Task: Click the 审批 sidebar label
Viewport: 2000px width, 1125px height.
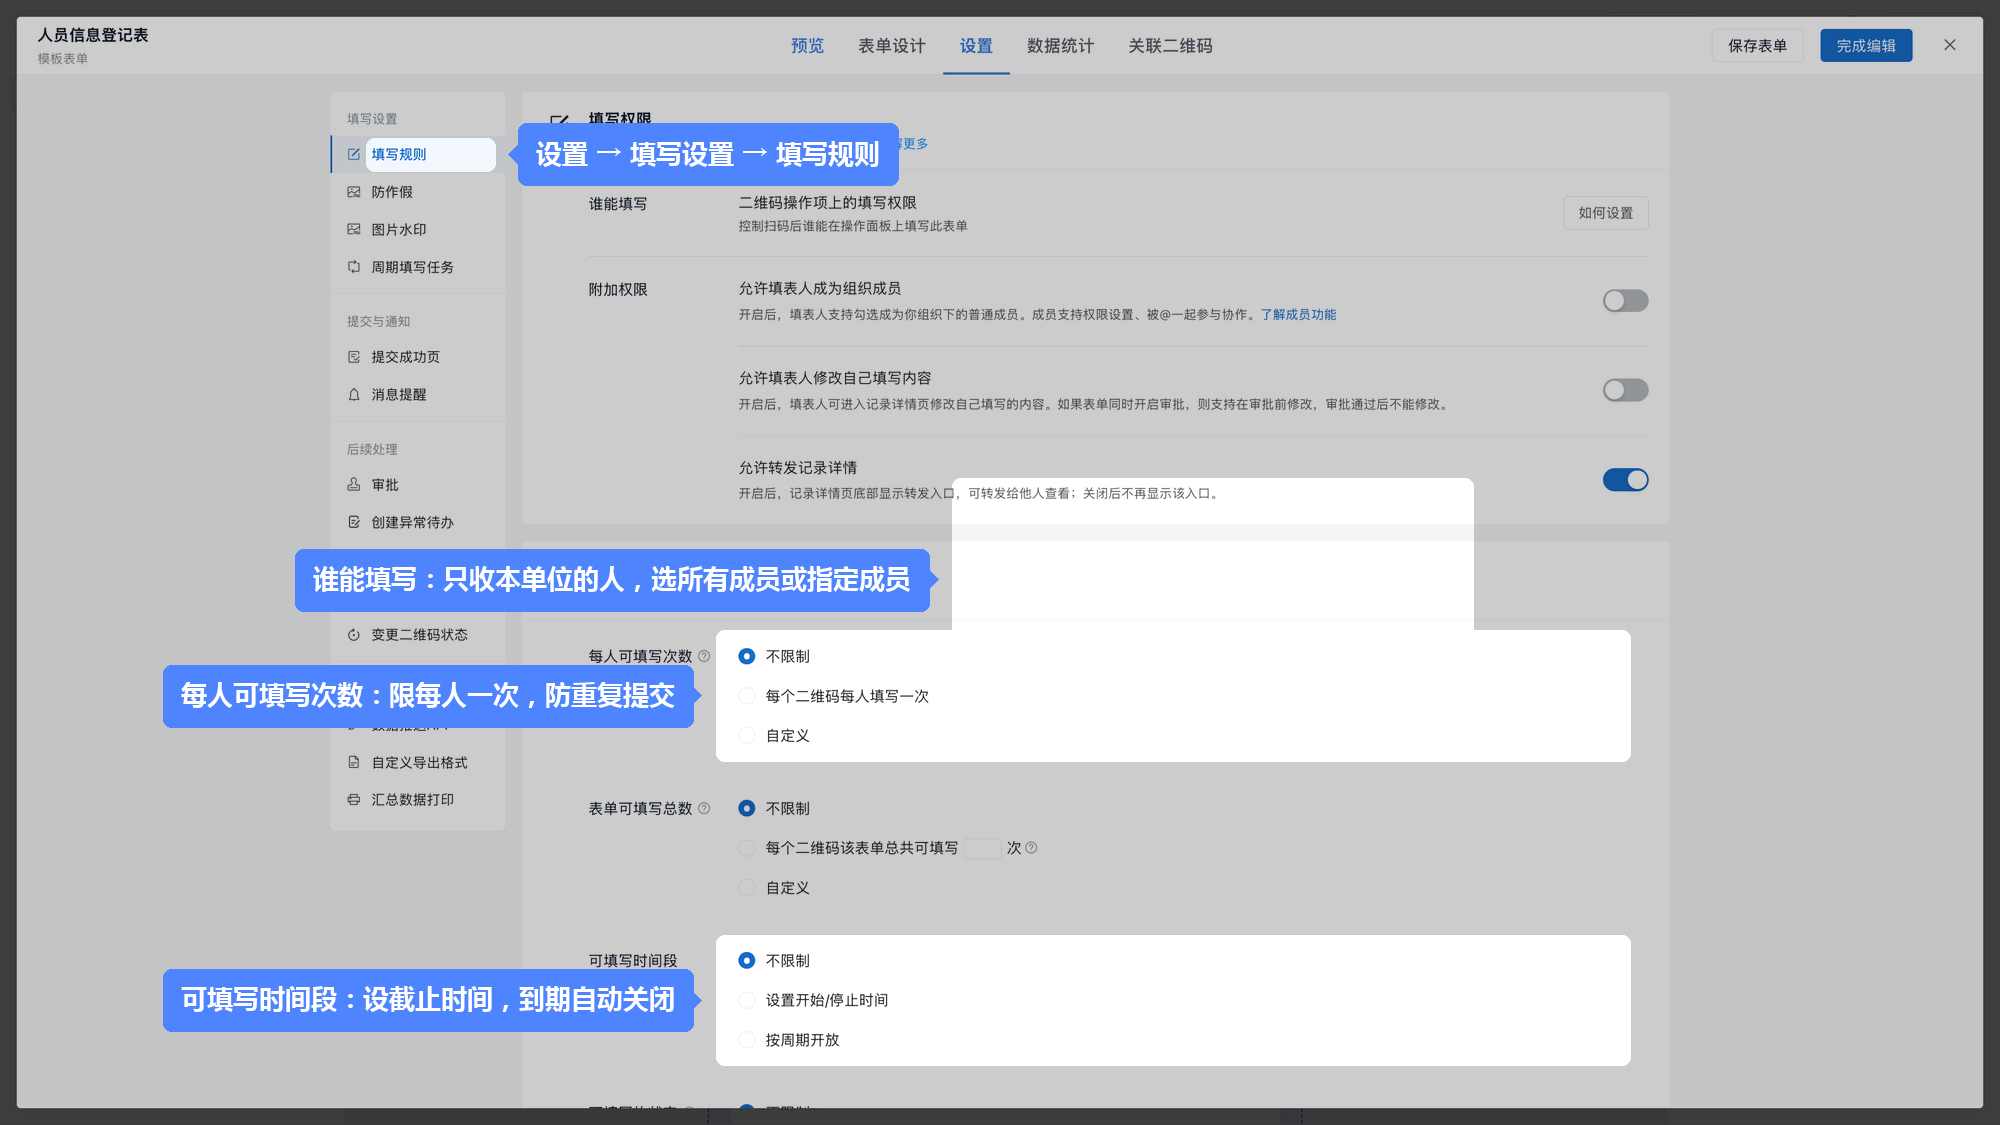Action: (385, 485)
